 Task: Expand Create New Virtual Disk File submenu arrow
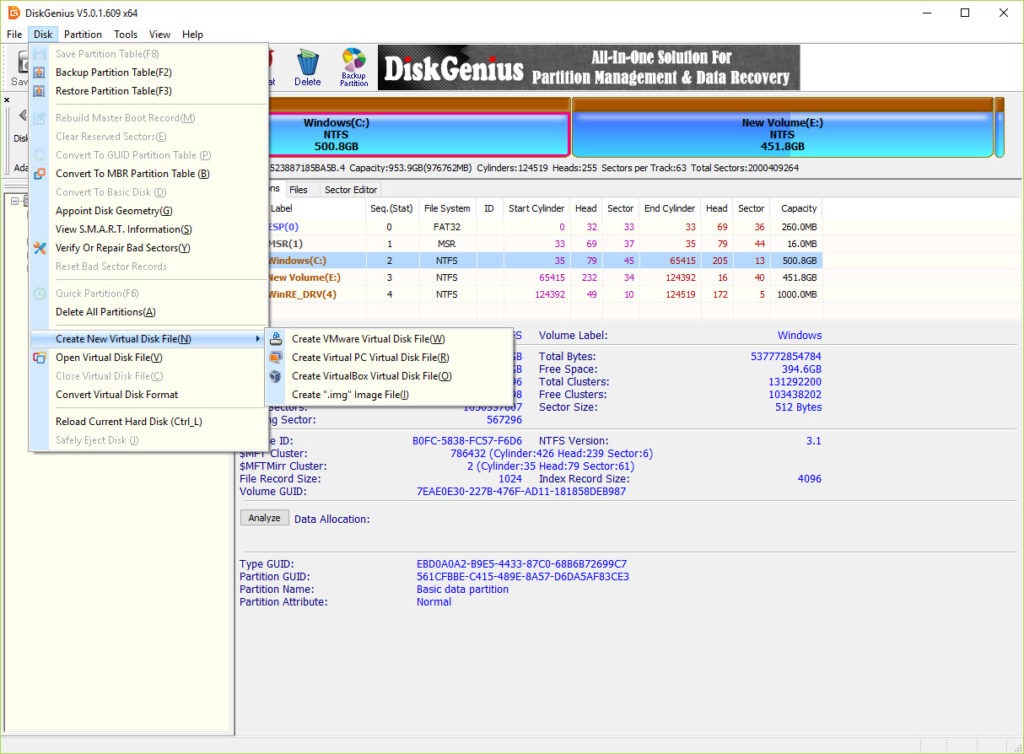[258, 339]
